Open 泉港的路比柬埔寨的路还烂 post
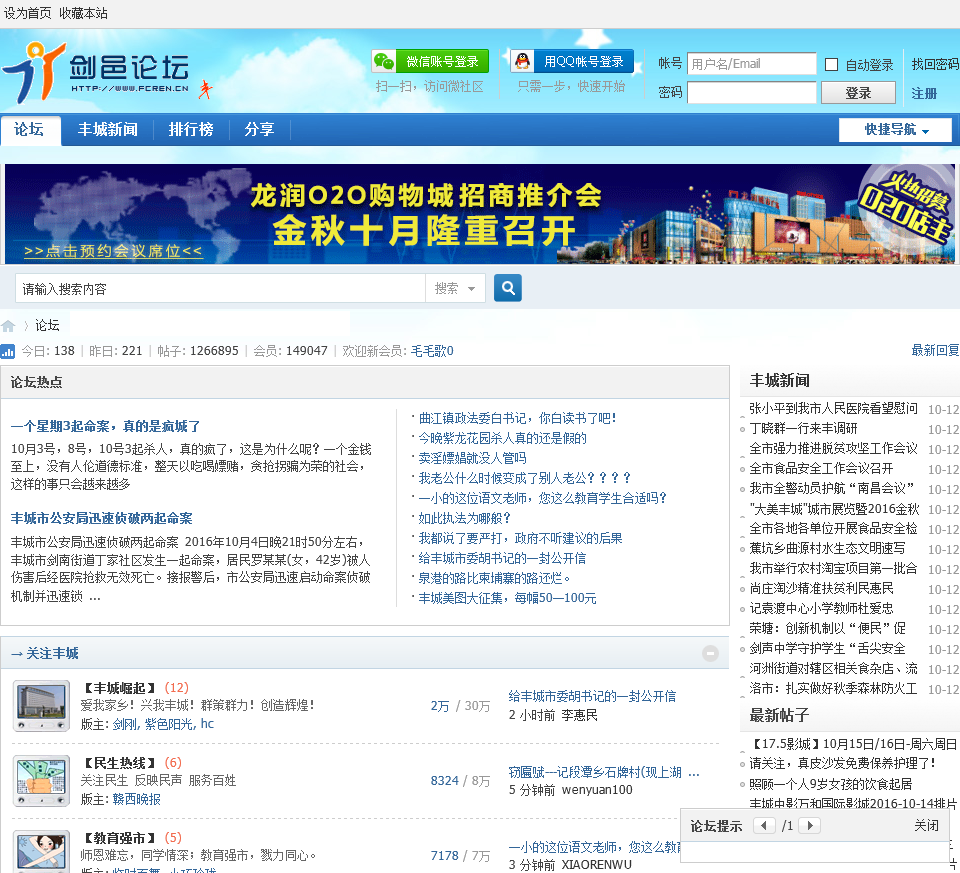The width and height of the screenshot is (960, 873). 494,578
